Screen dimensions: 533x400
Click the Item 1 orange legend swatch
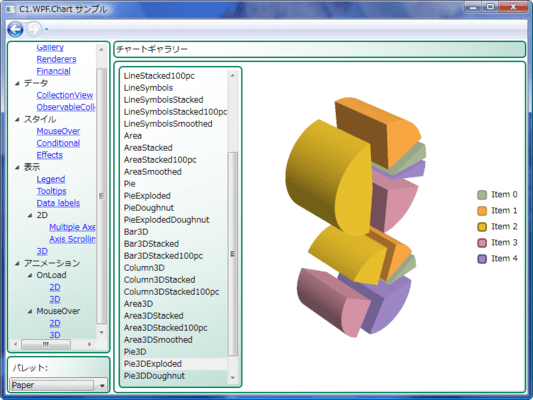pyautogui.click(x=482, y=211)
